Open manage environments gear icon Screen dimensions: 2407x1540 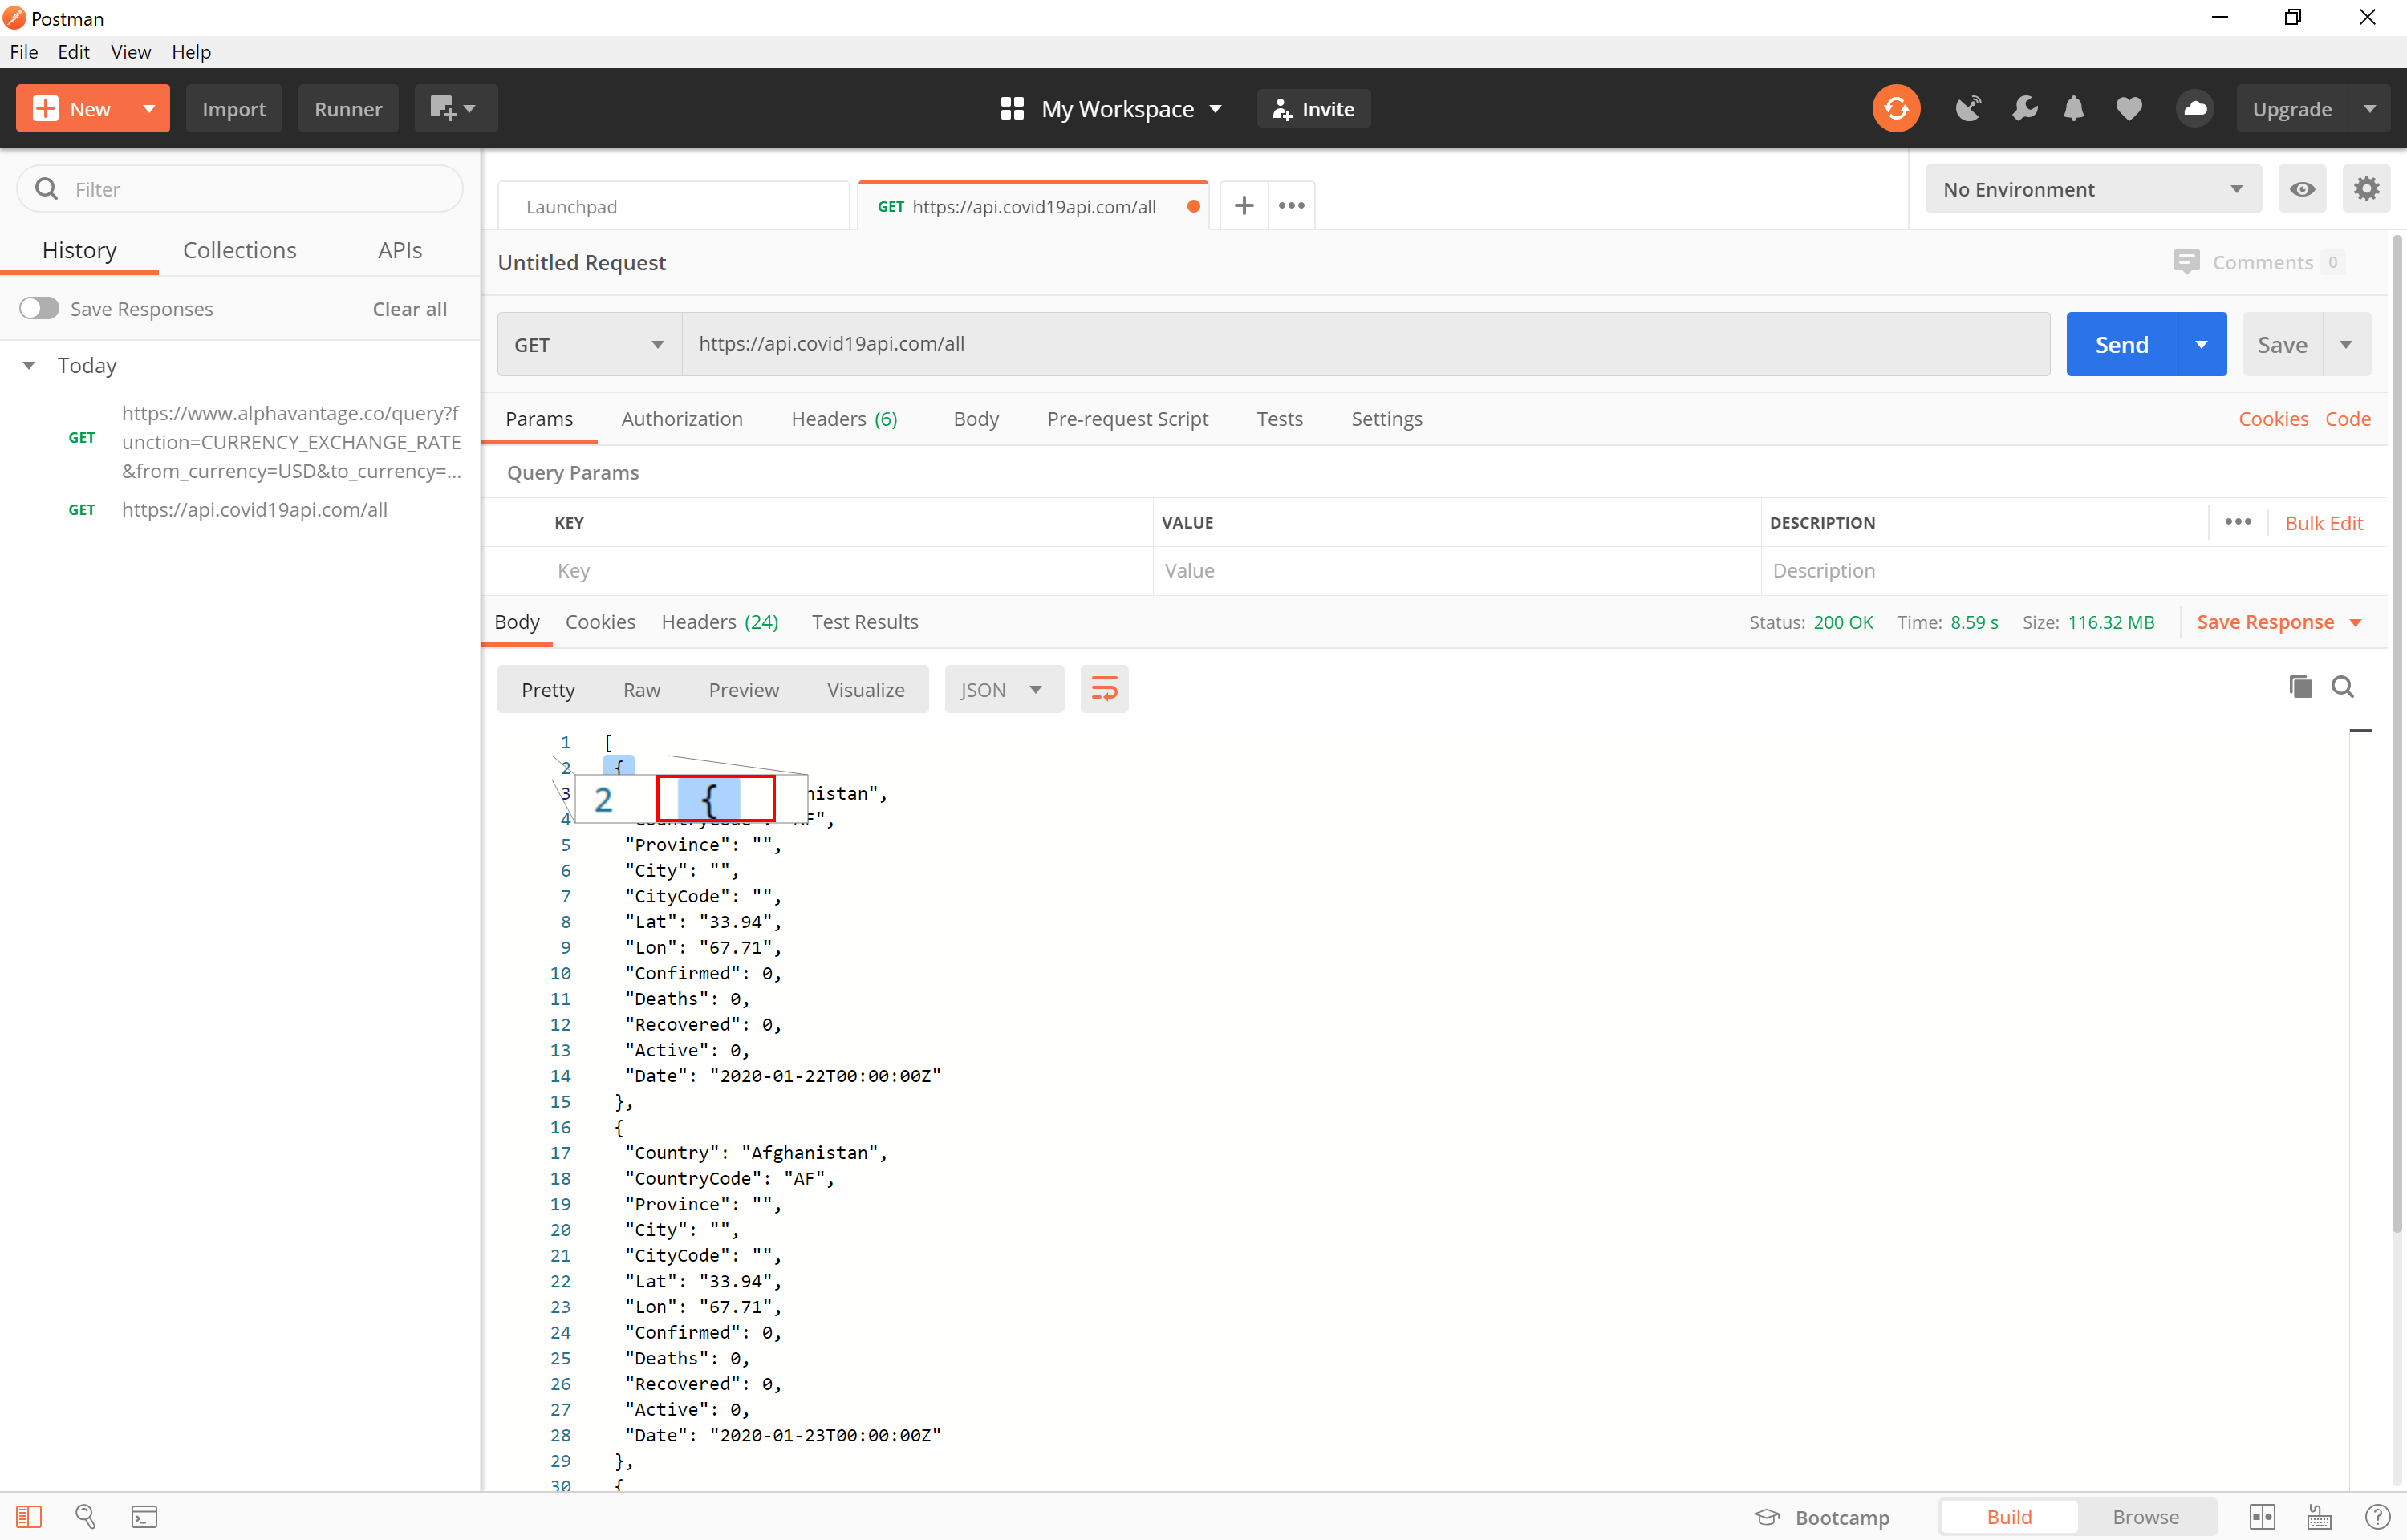2365,189
